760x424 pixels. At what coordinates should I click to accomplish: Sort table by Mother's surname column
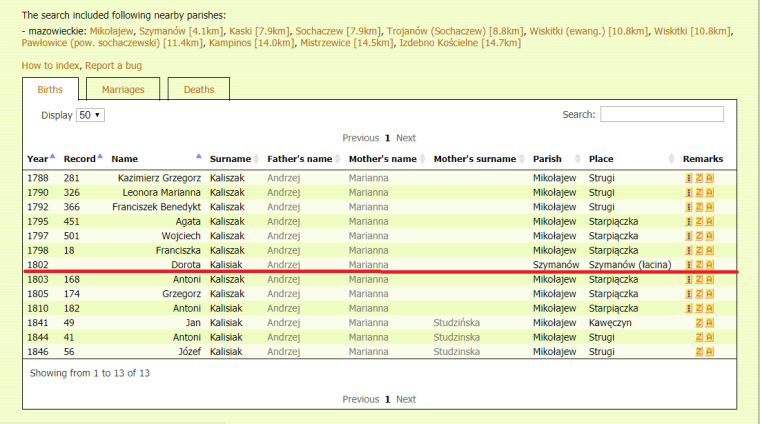click(x=477, y=159)
